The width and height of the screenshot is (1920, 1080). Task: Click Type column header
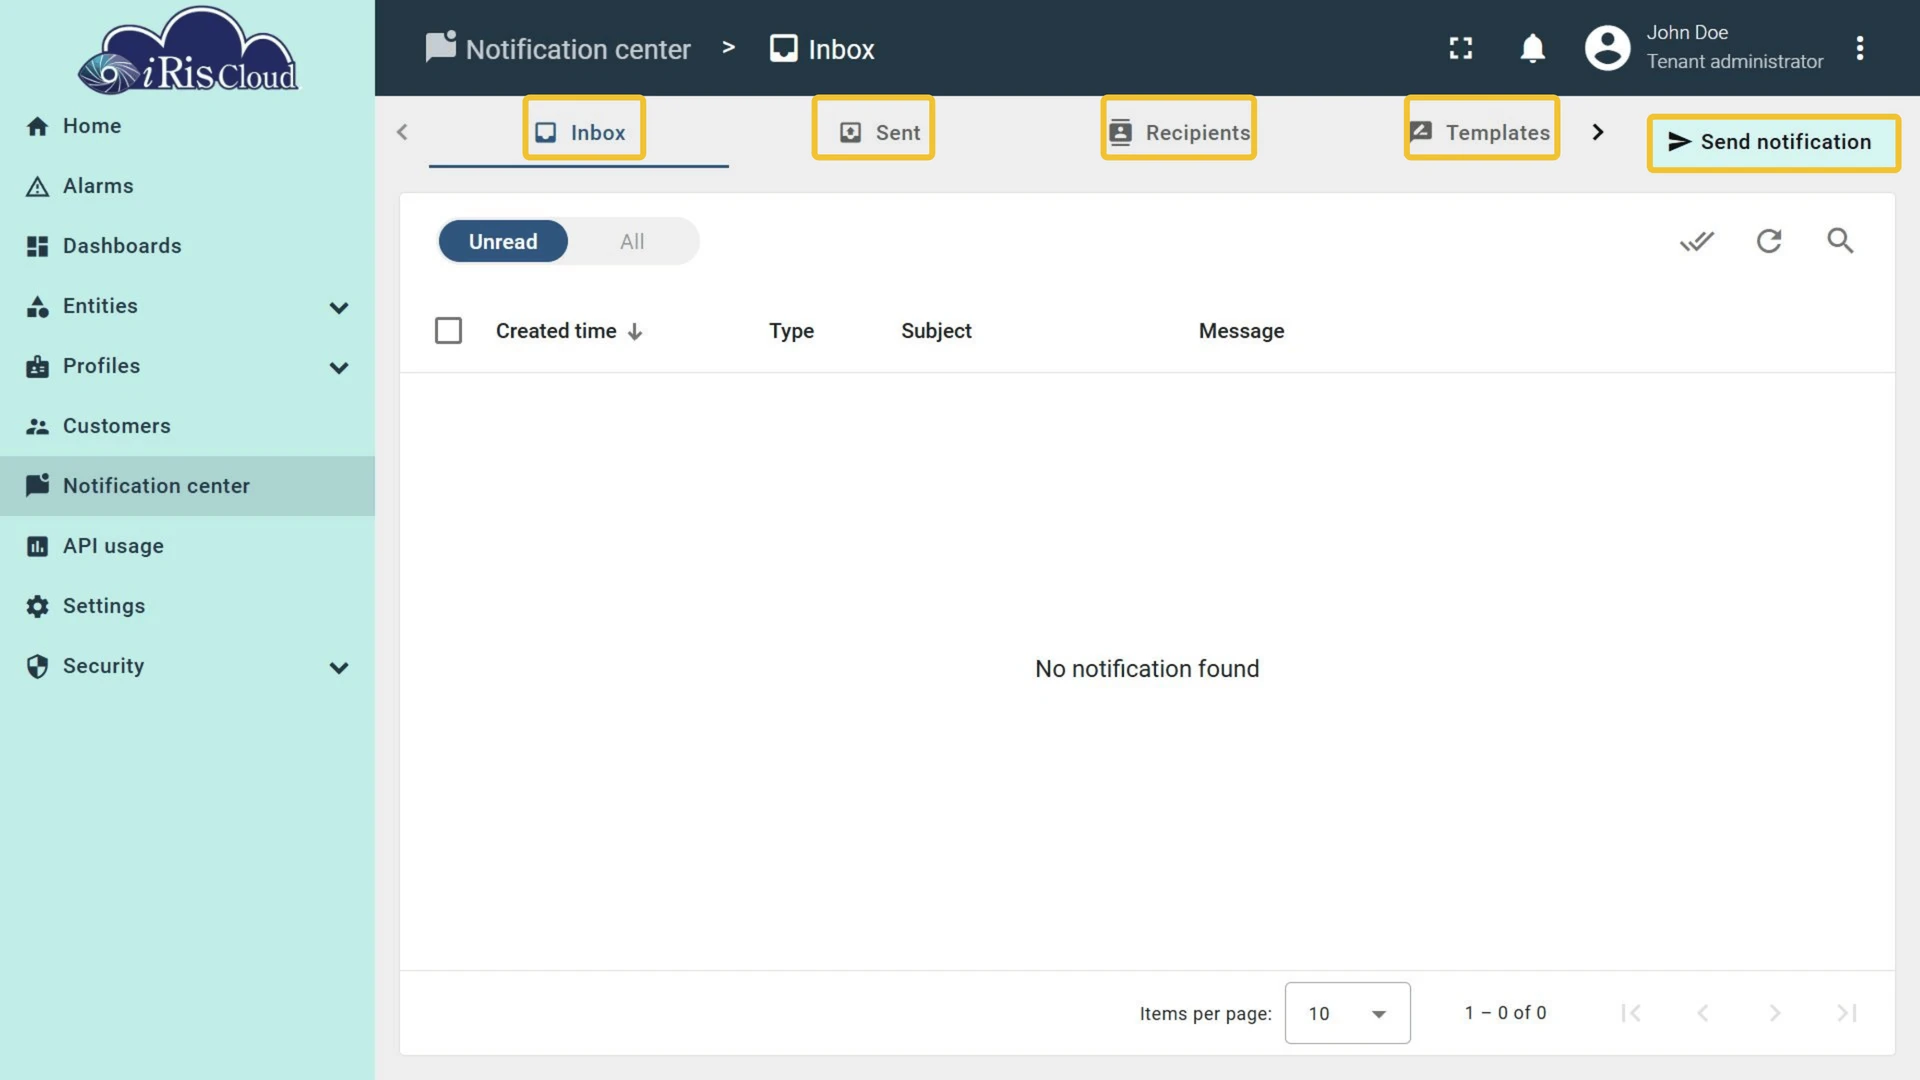pos(791,331)
